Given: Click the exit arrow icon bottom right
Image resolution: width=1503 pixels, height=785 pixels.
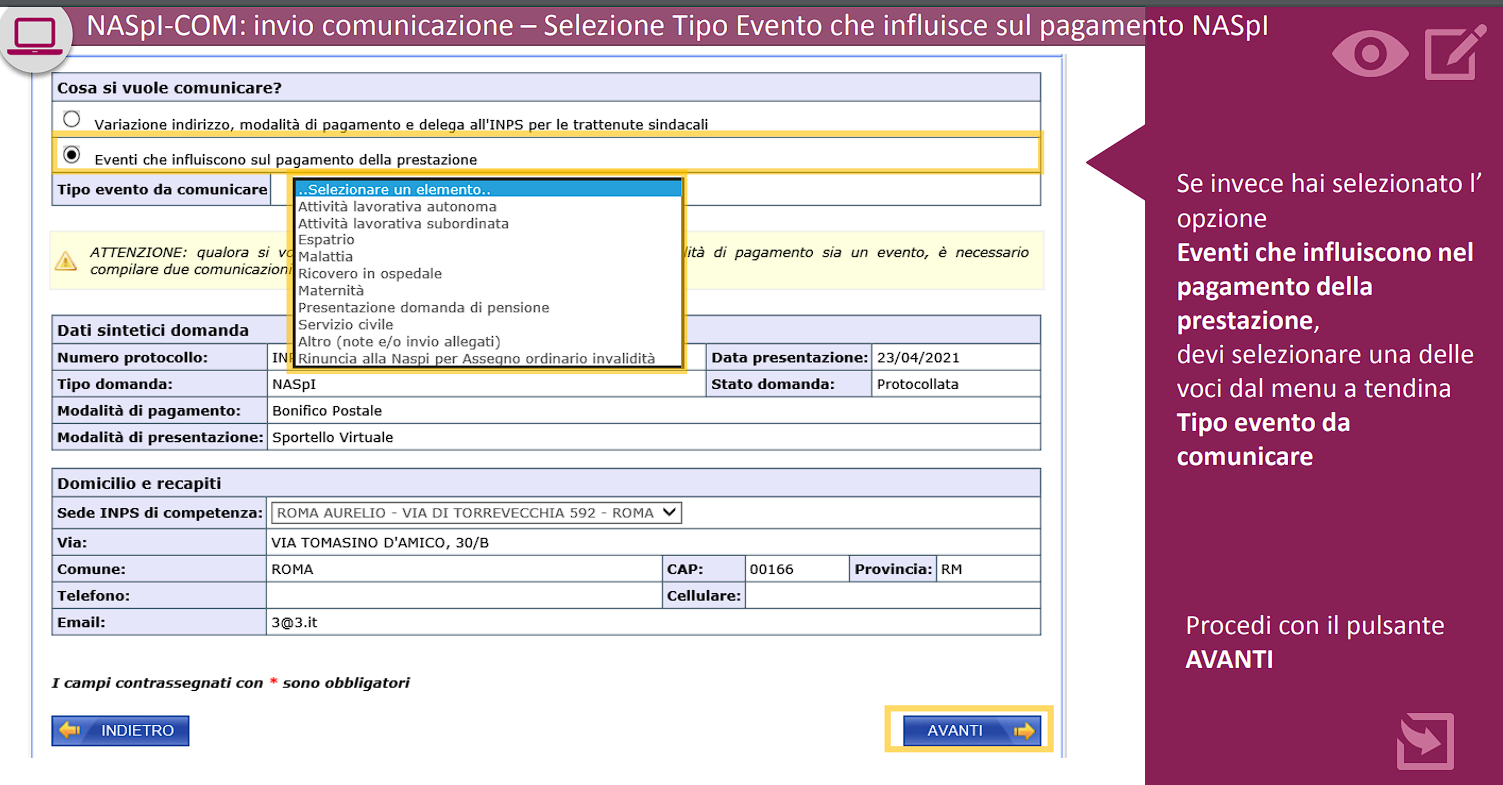Looking at the screenshot, I should [1424, 741].
